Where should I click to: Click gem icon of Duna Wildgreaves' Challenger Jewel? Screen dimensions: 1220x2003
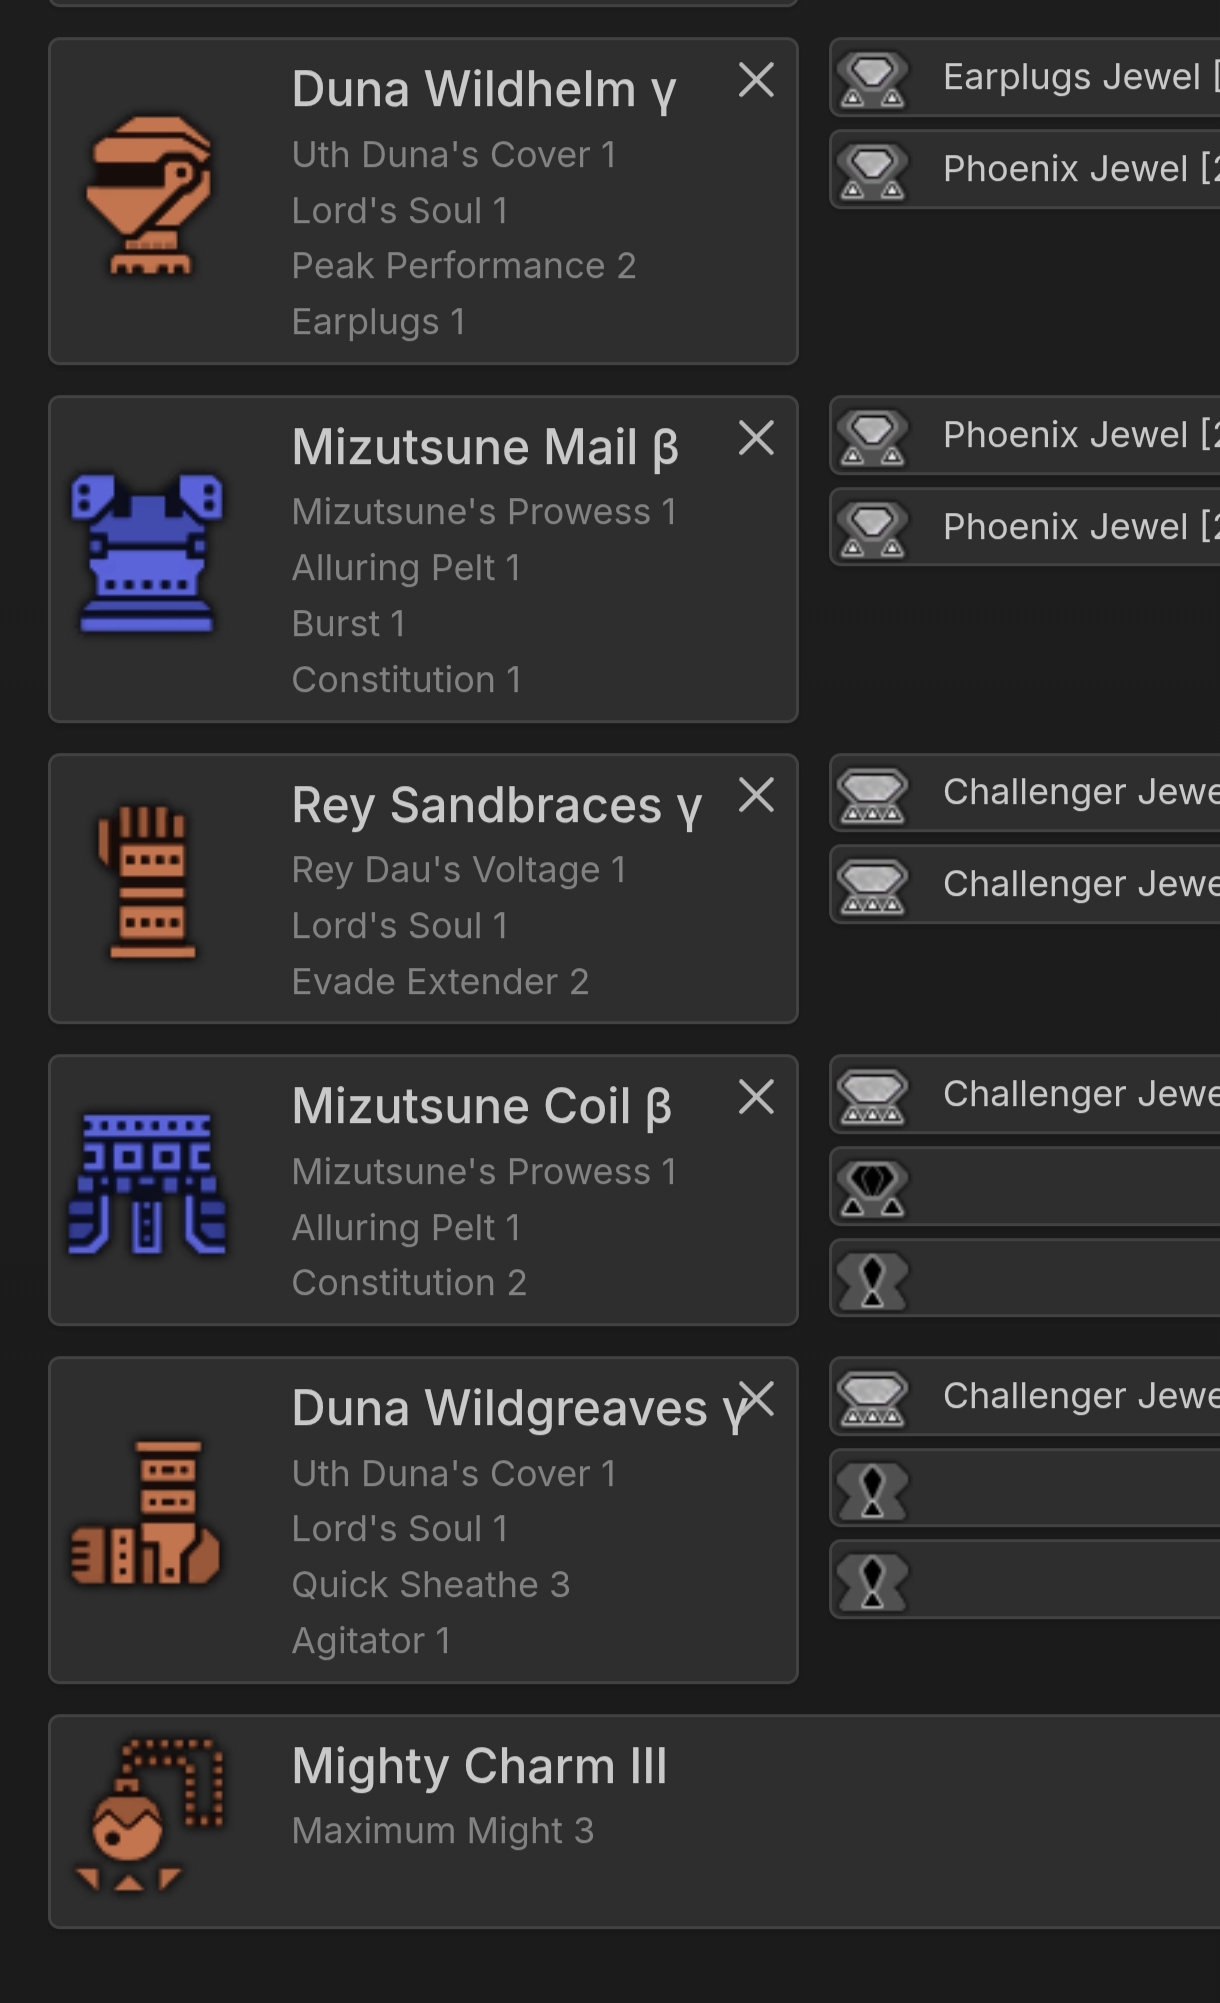[x=872, y=1399]
